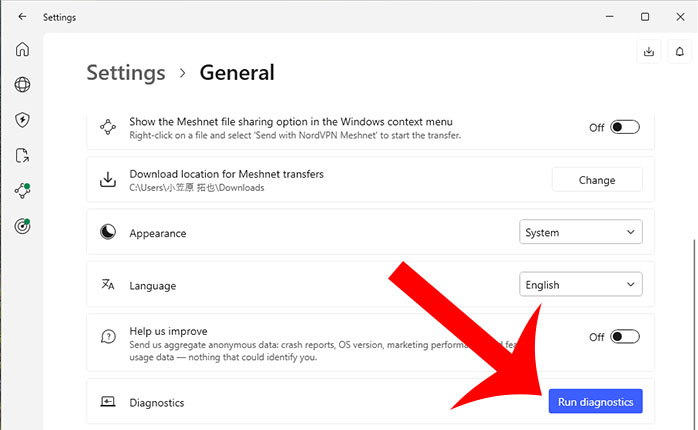
Task: Maximize the Settings window
Action: 645,17
